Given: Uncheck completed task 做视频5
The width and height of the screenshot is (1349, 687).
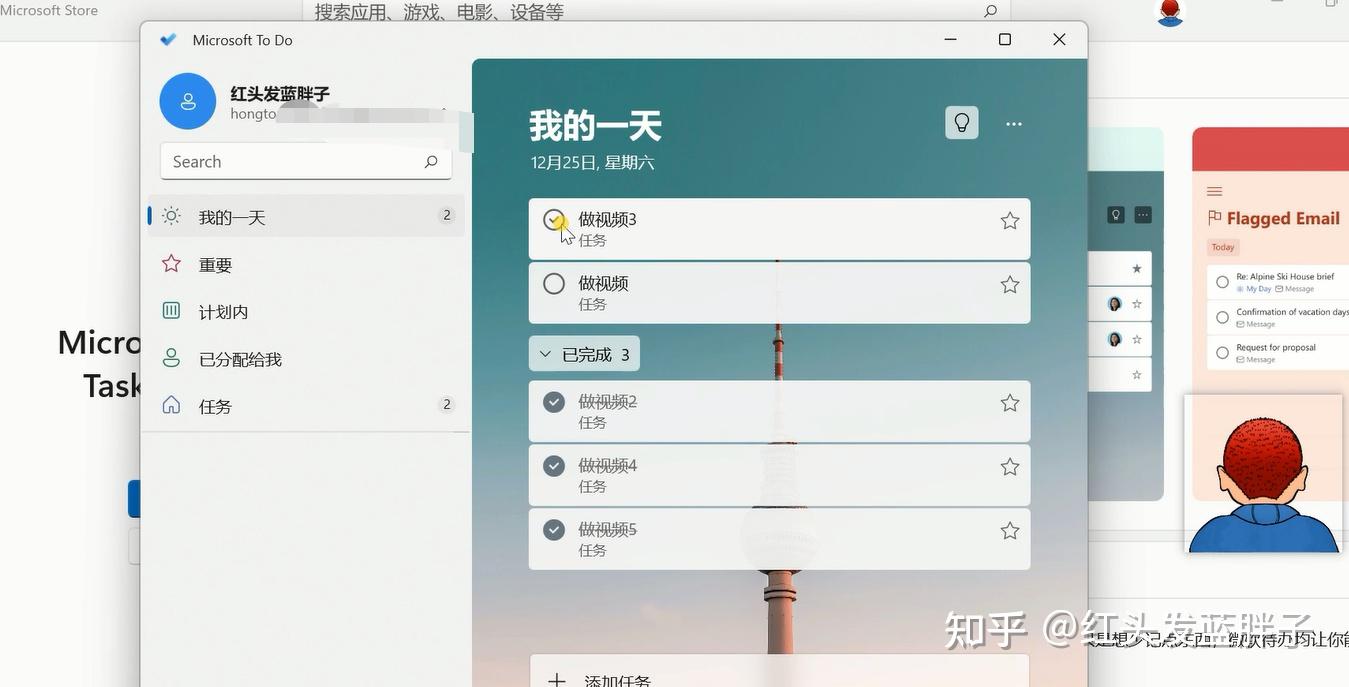Looking at the screenshot, I should tap(554, 530).
